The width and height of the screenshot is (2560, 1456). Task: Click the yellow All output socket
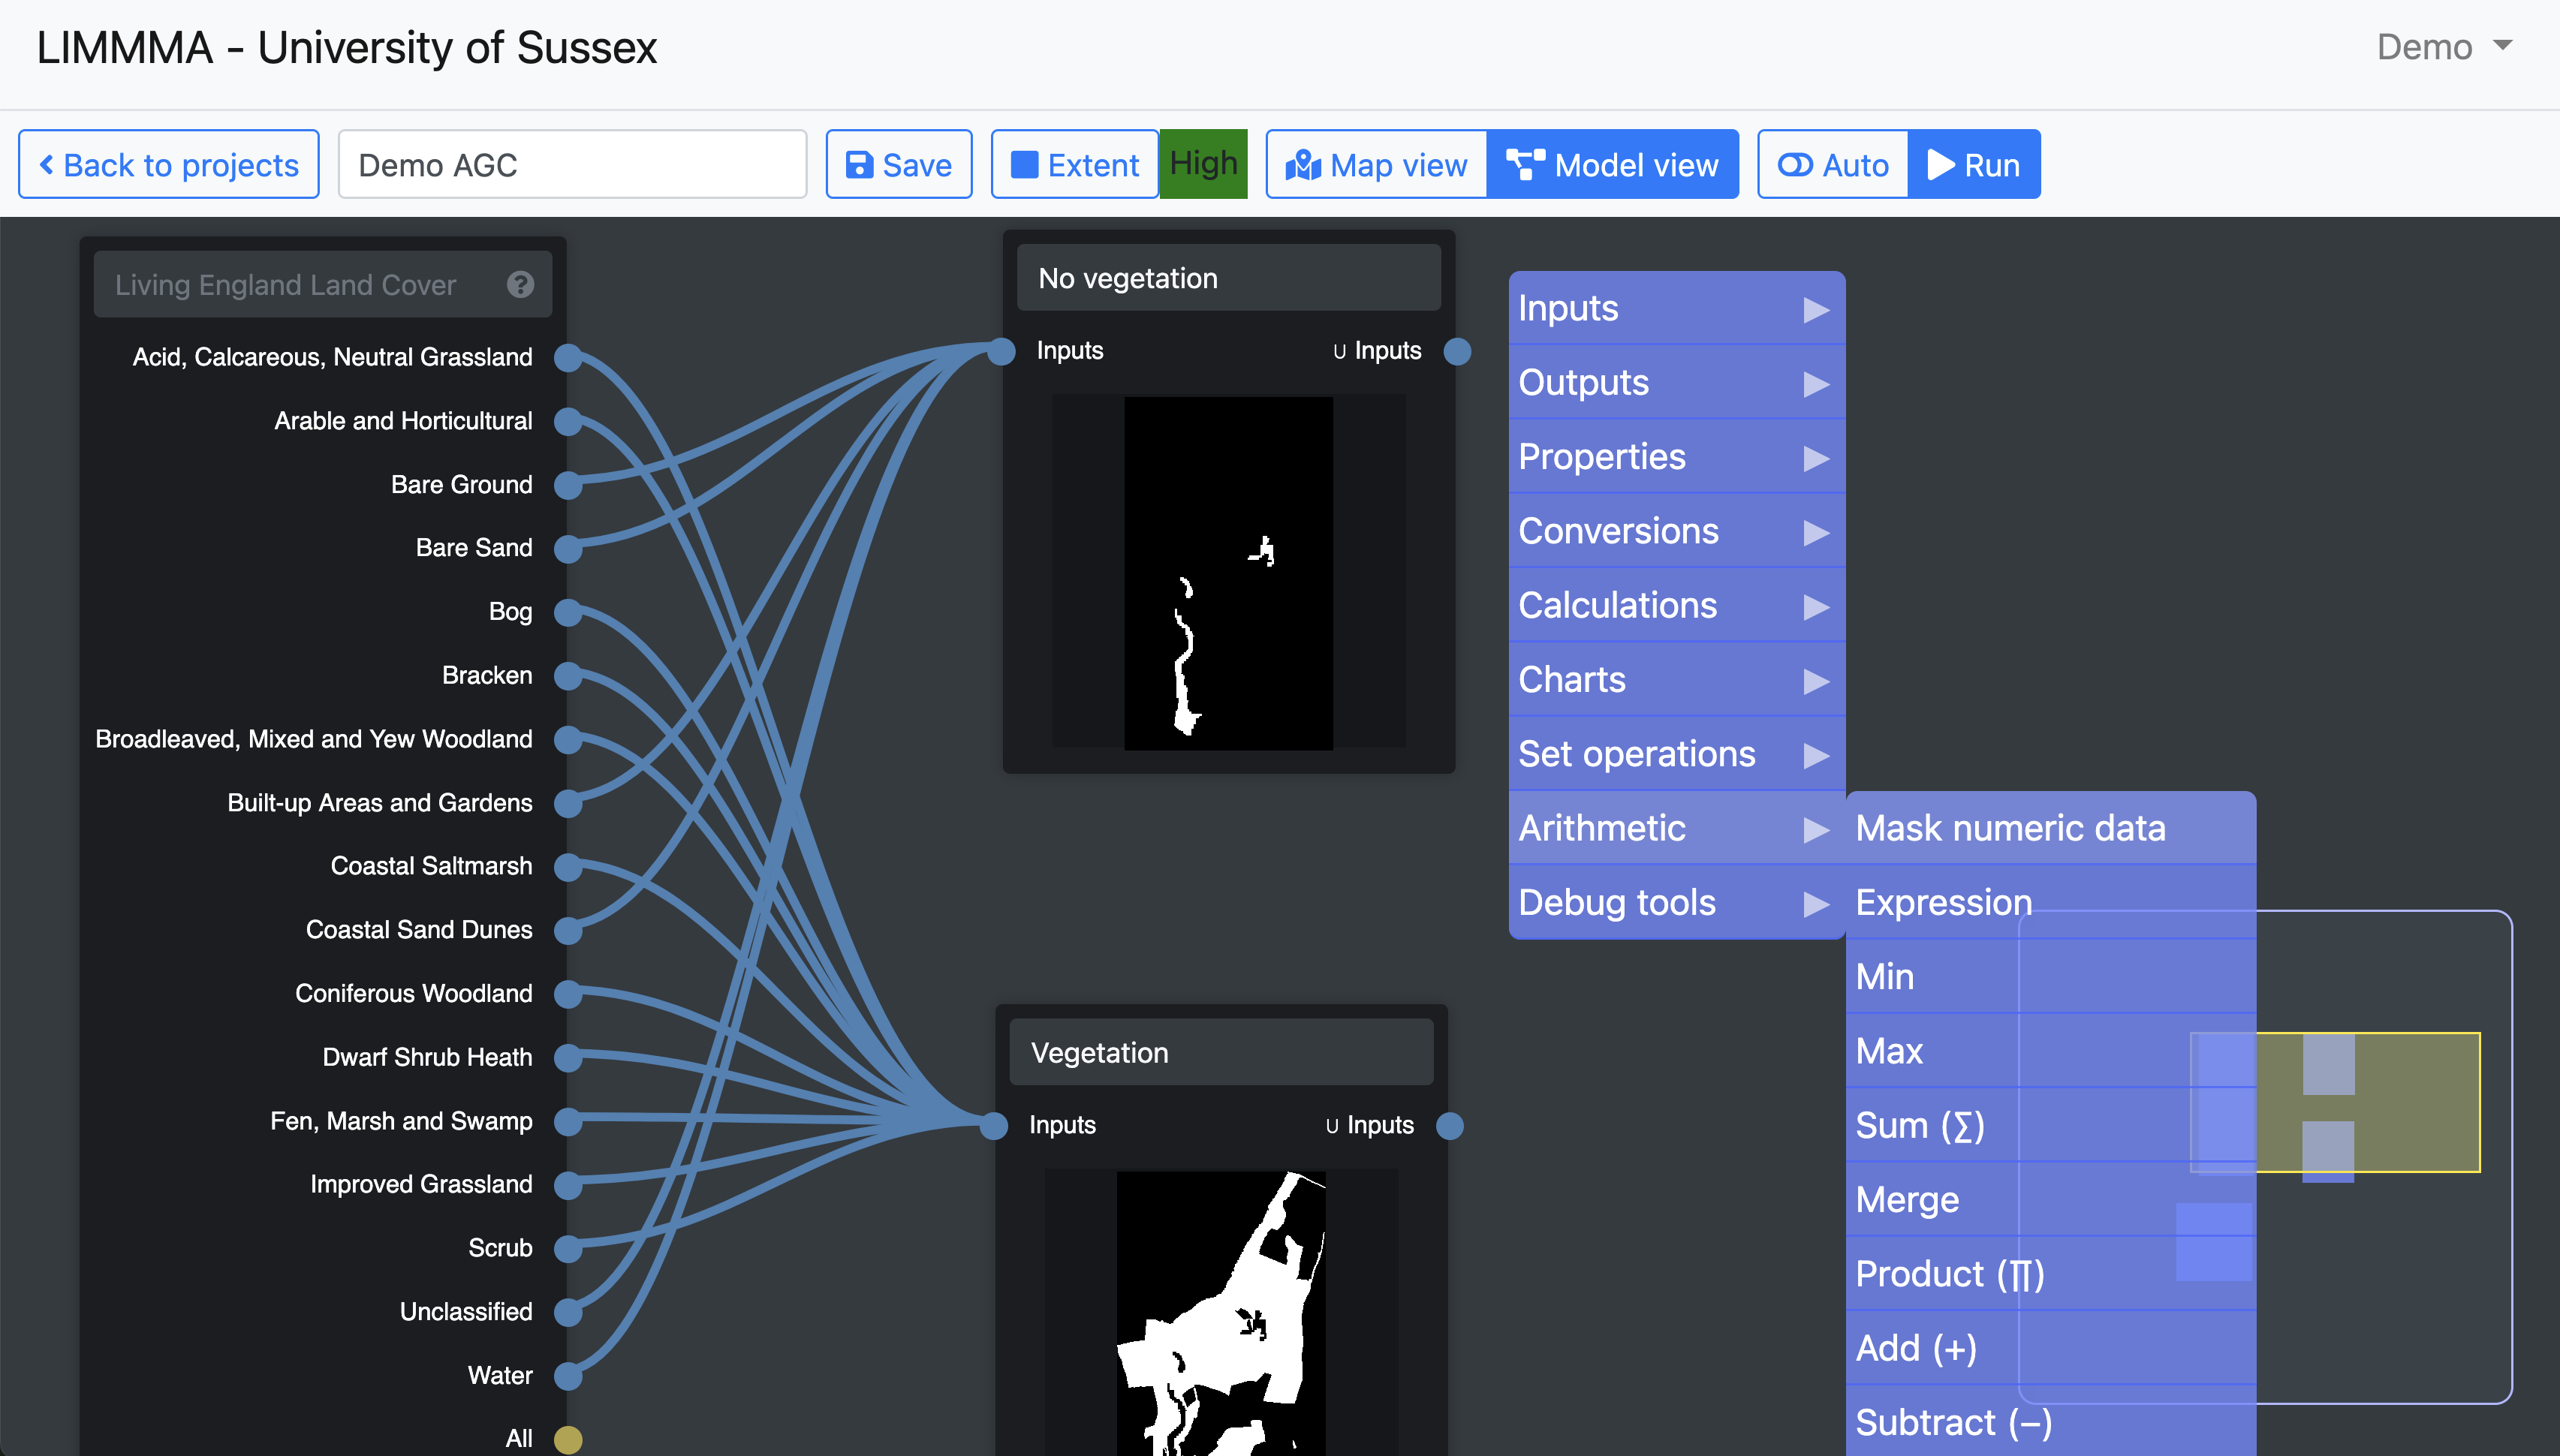(x=568, y=1439)
